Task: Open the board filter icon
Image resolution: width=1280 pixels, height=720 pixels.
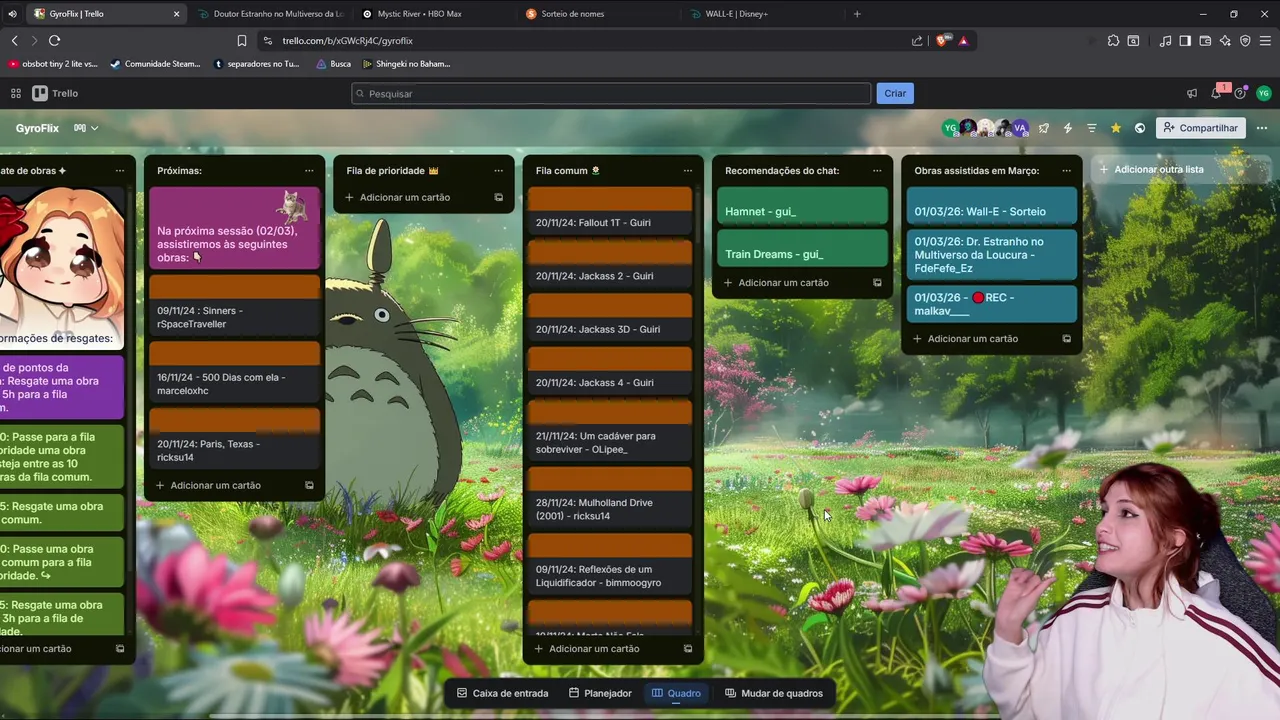Action: [x=1092, y=128]
